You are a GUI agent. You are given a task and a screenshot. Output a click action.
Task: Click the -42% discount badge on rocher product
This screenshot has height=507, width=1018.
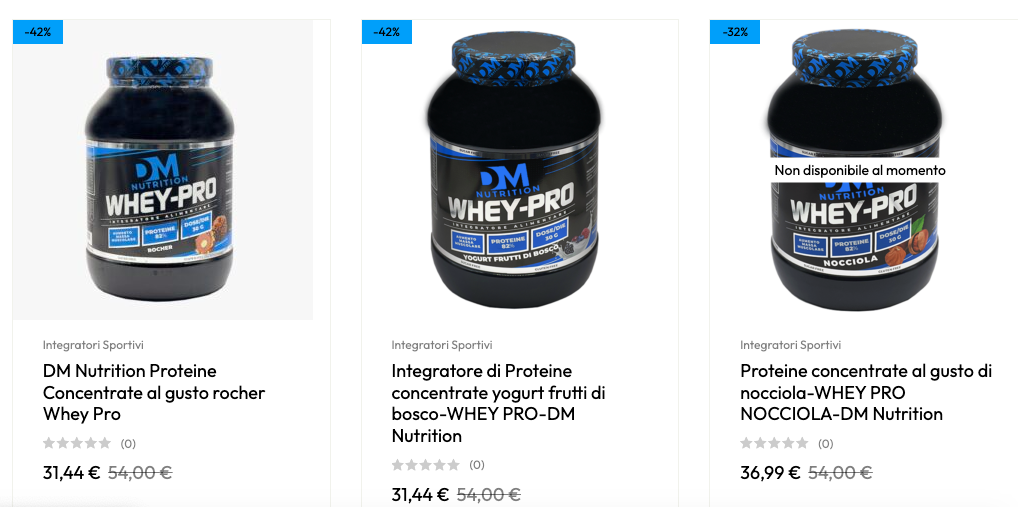pyautogui.click(x=38, y=32)
